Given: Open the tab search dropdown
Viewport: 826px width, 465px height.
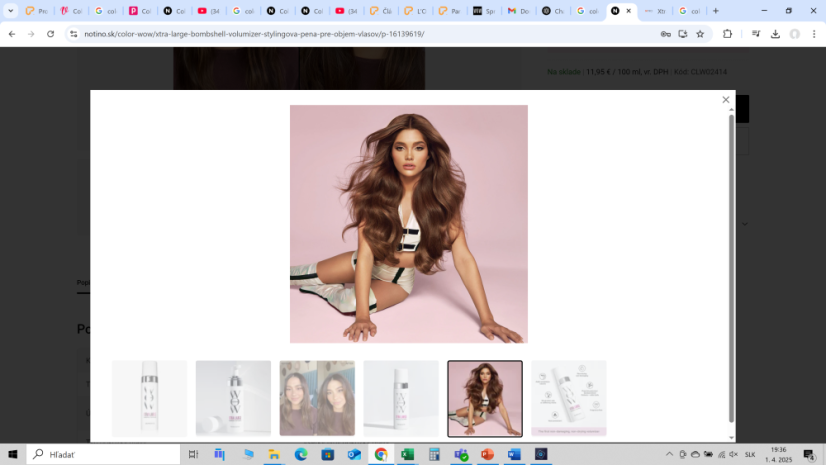Looking at the screenshot, I should (11, 11).
